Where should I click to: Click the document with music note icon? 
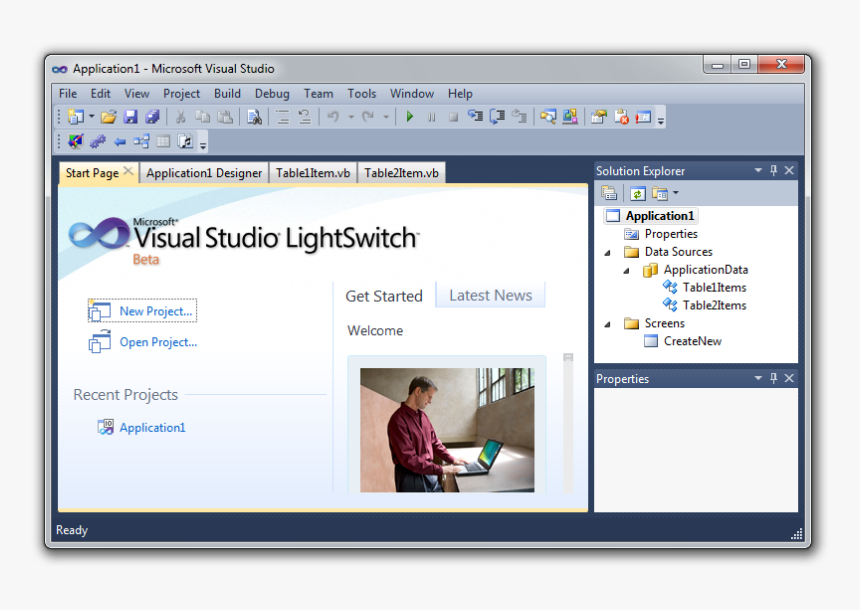pyautogui.click(x=185, y=142)
